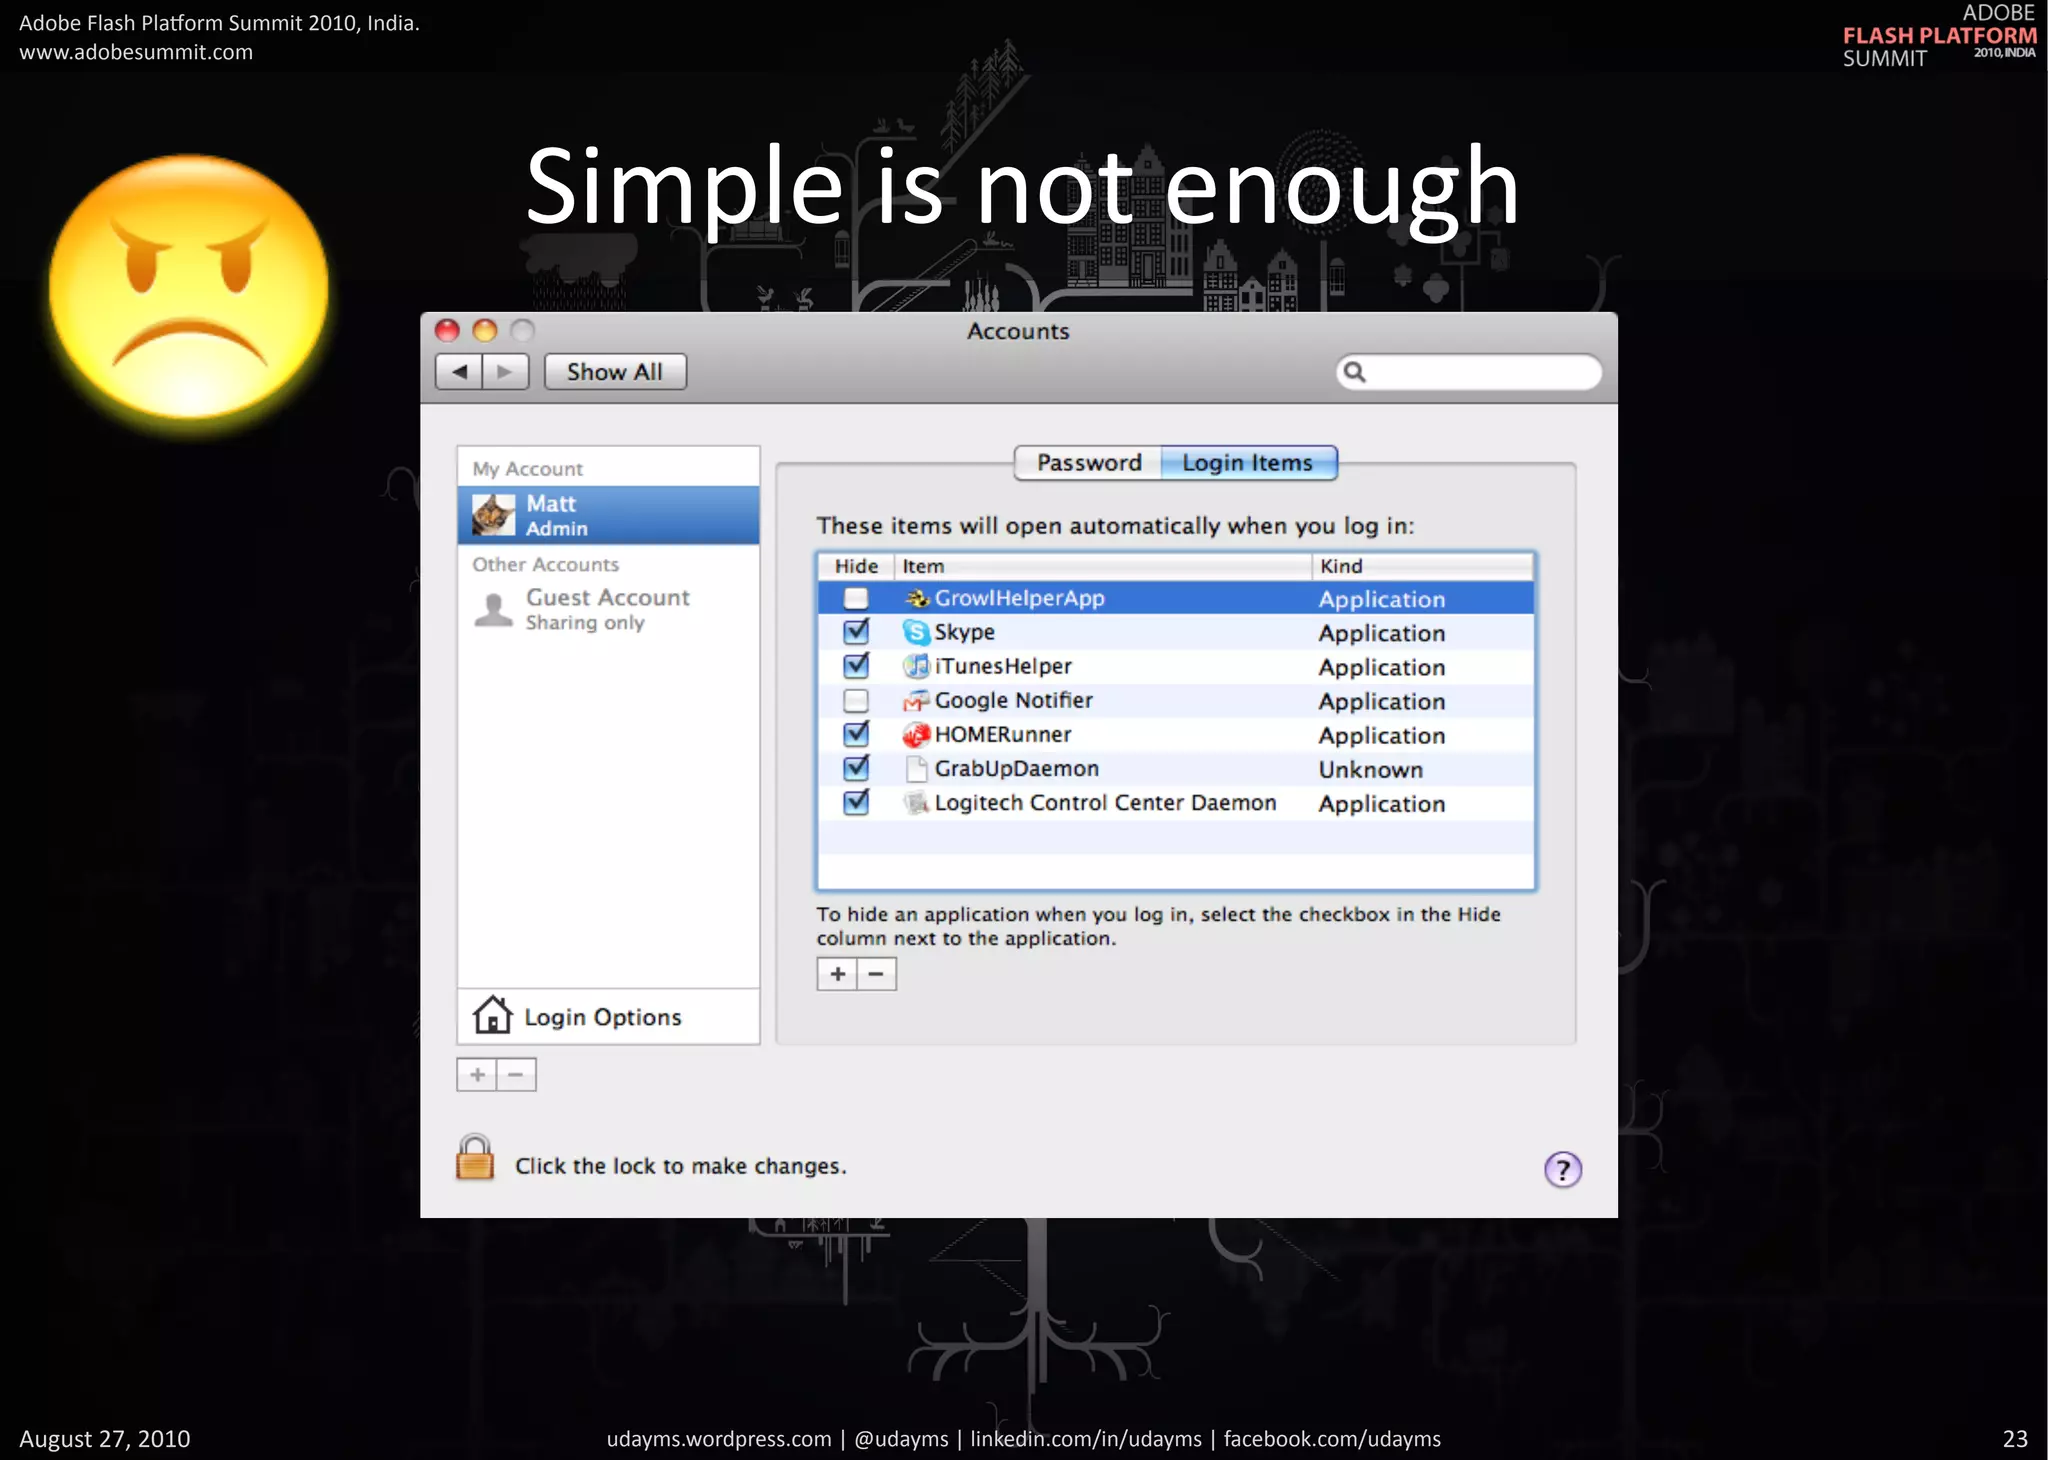
Task: Enable Hide checkbox for Google Notifier
Action: [x=856, y=700]
